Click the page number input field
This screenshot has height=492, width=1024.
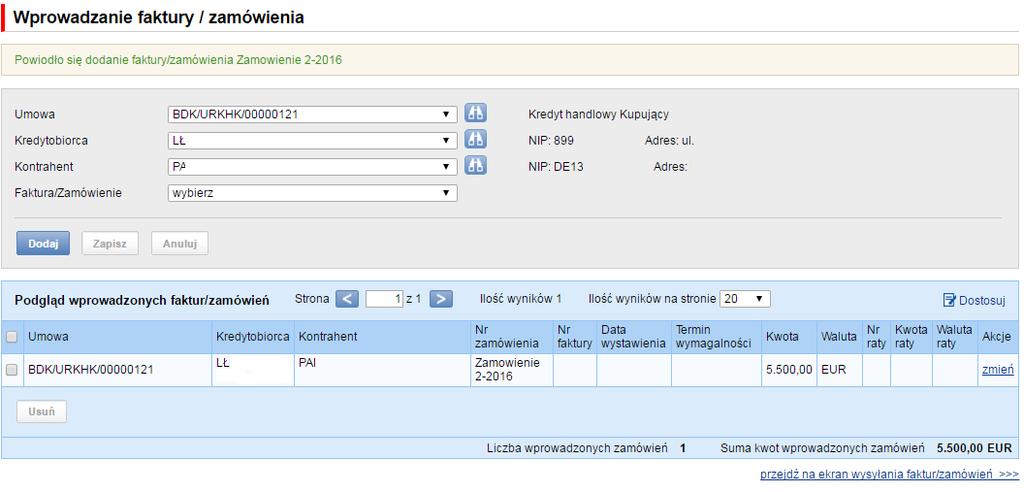(384, 299)
